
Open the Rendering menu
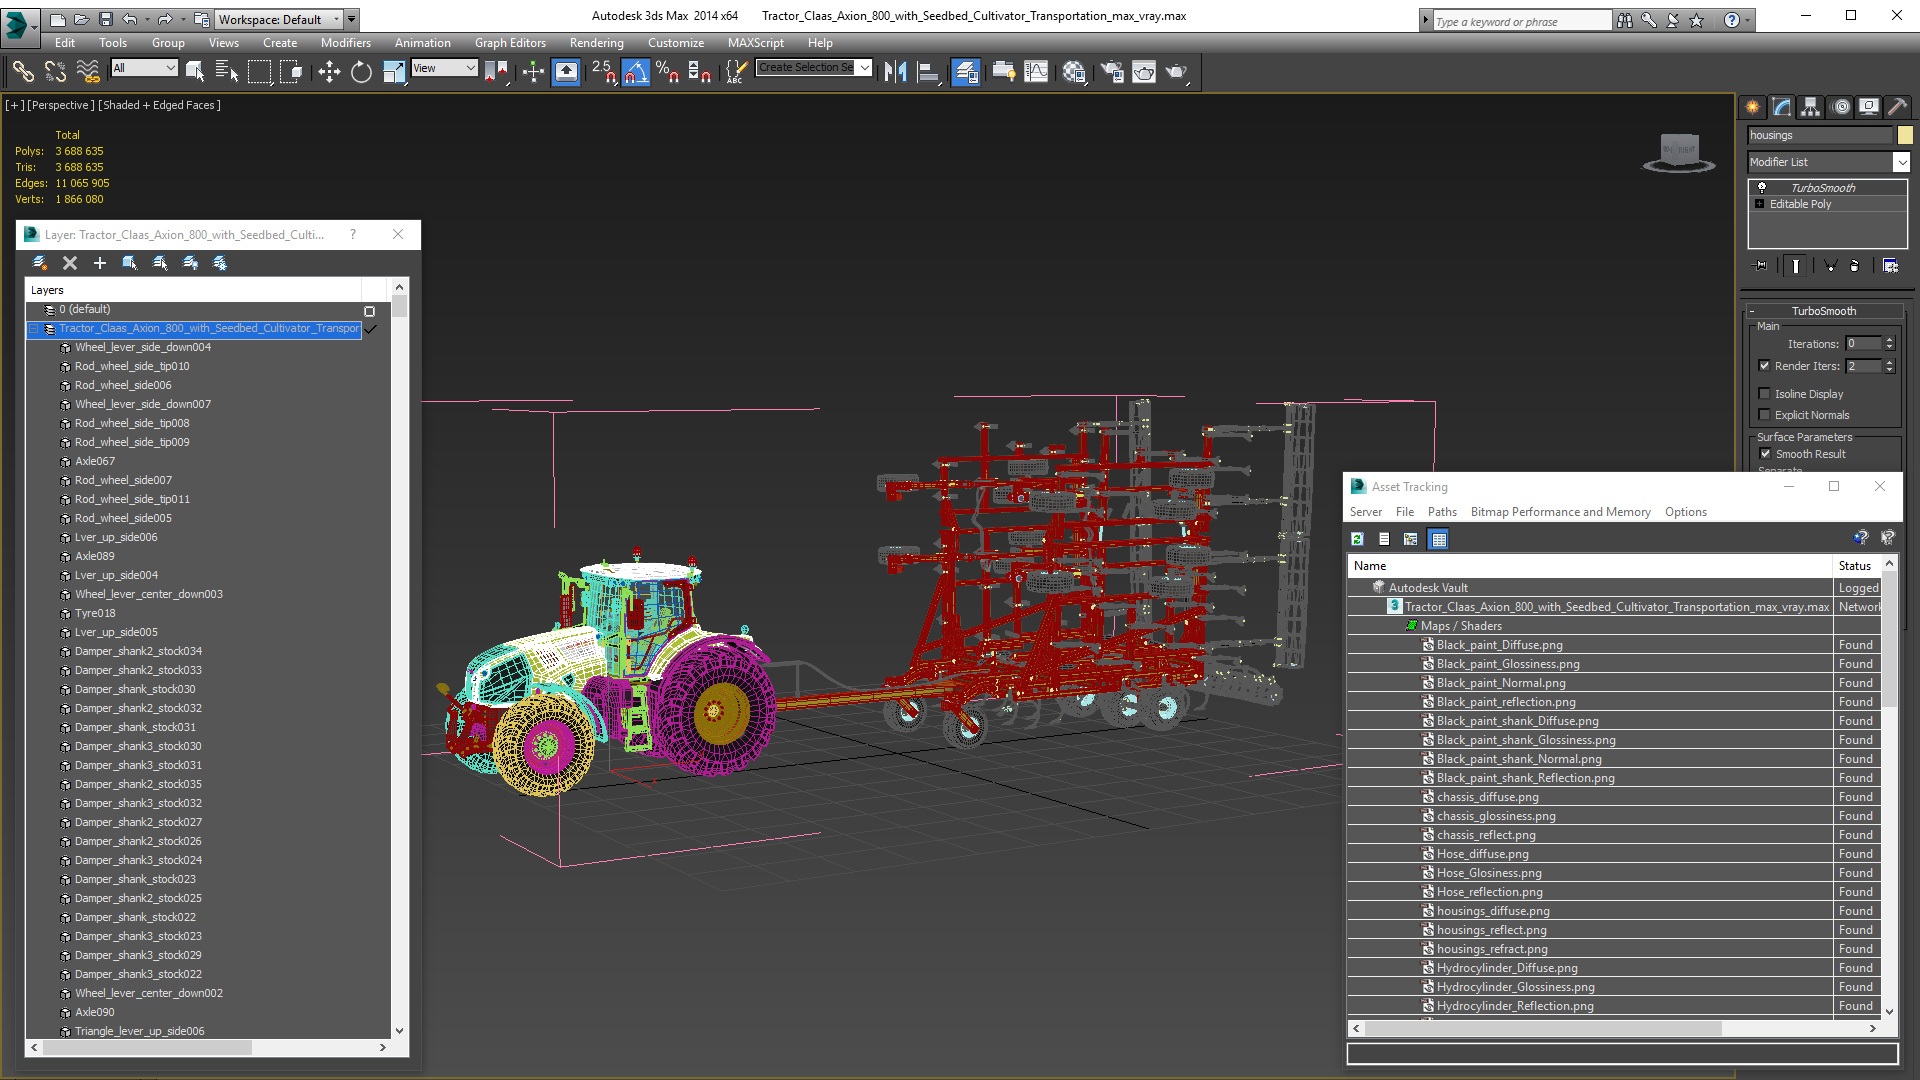(597, 43)
